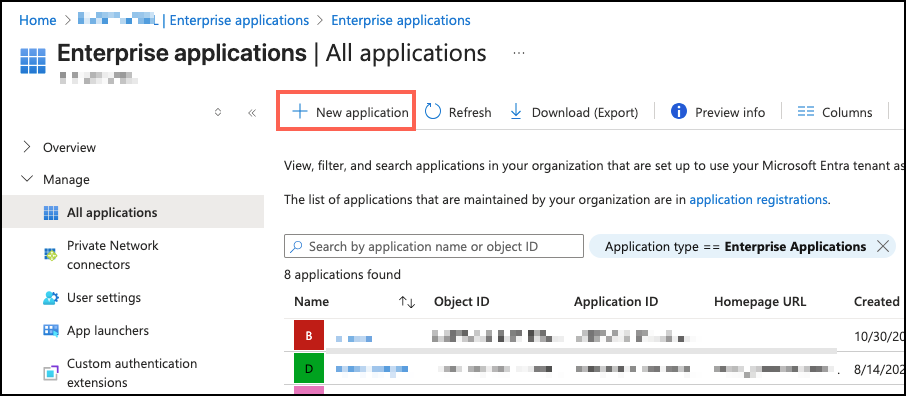Viewport: 906px width, 396px height.
Task: Click the 8 applications found text
Action: tap(342, 274)
